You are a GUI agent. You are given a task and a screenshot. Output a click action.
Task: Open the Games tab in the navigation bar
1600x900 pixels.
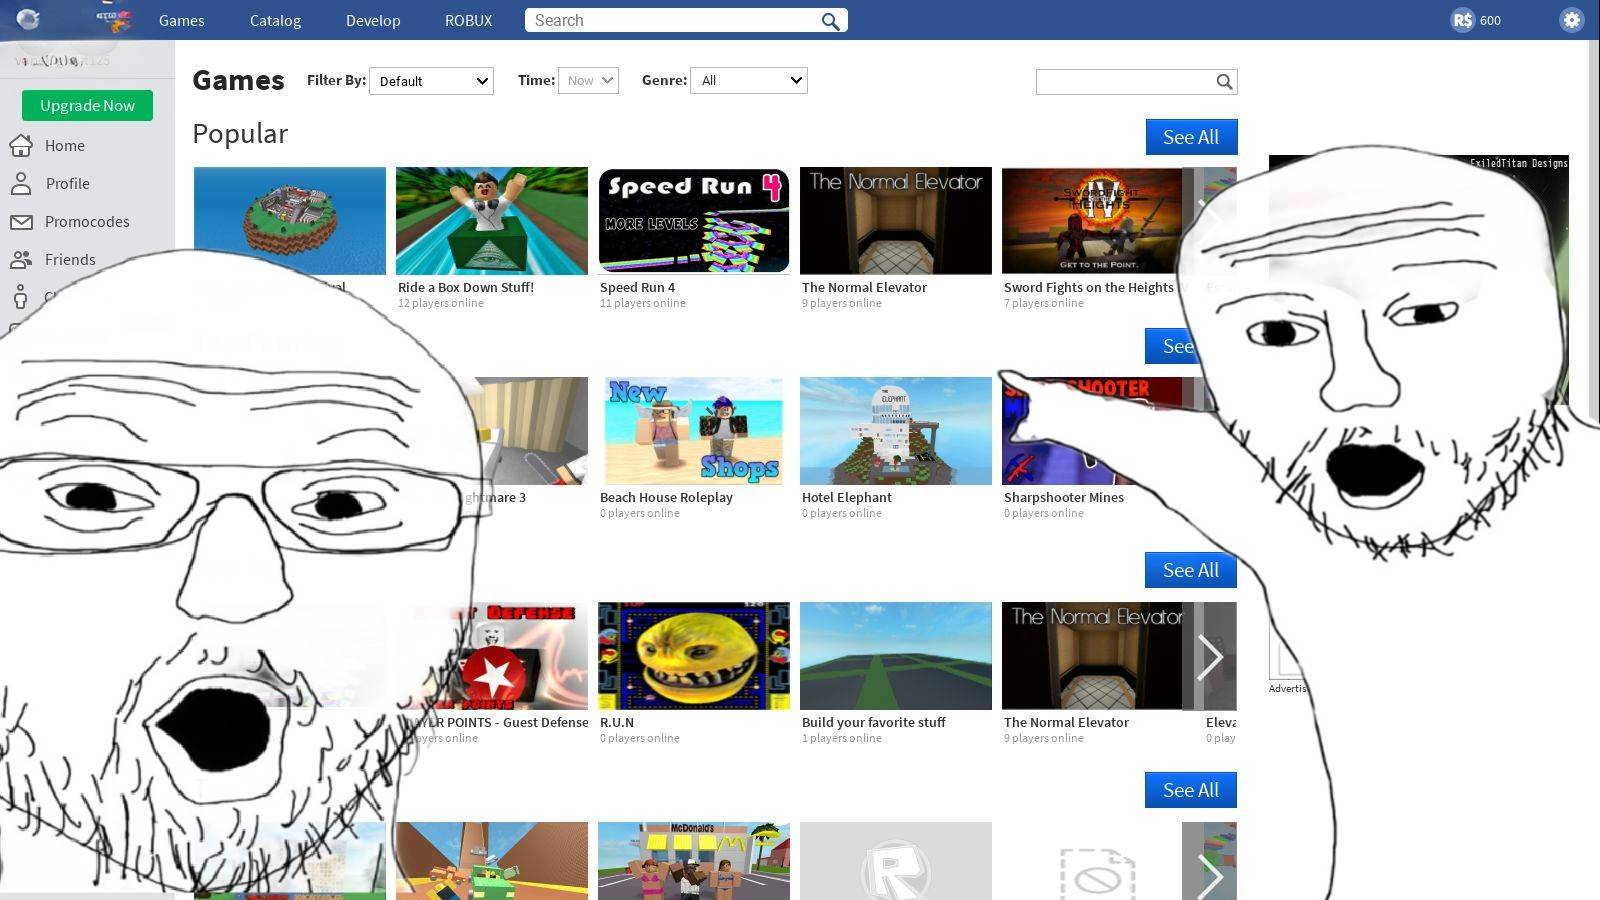(182, 20)
